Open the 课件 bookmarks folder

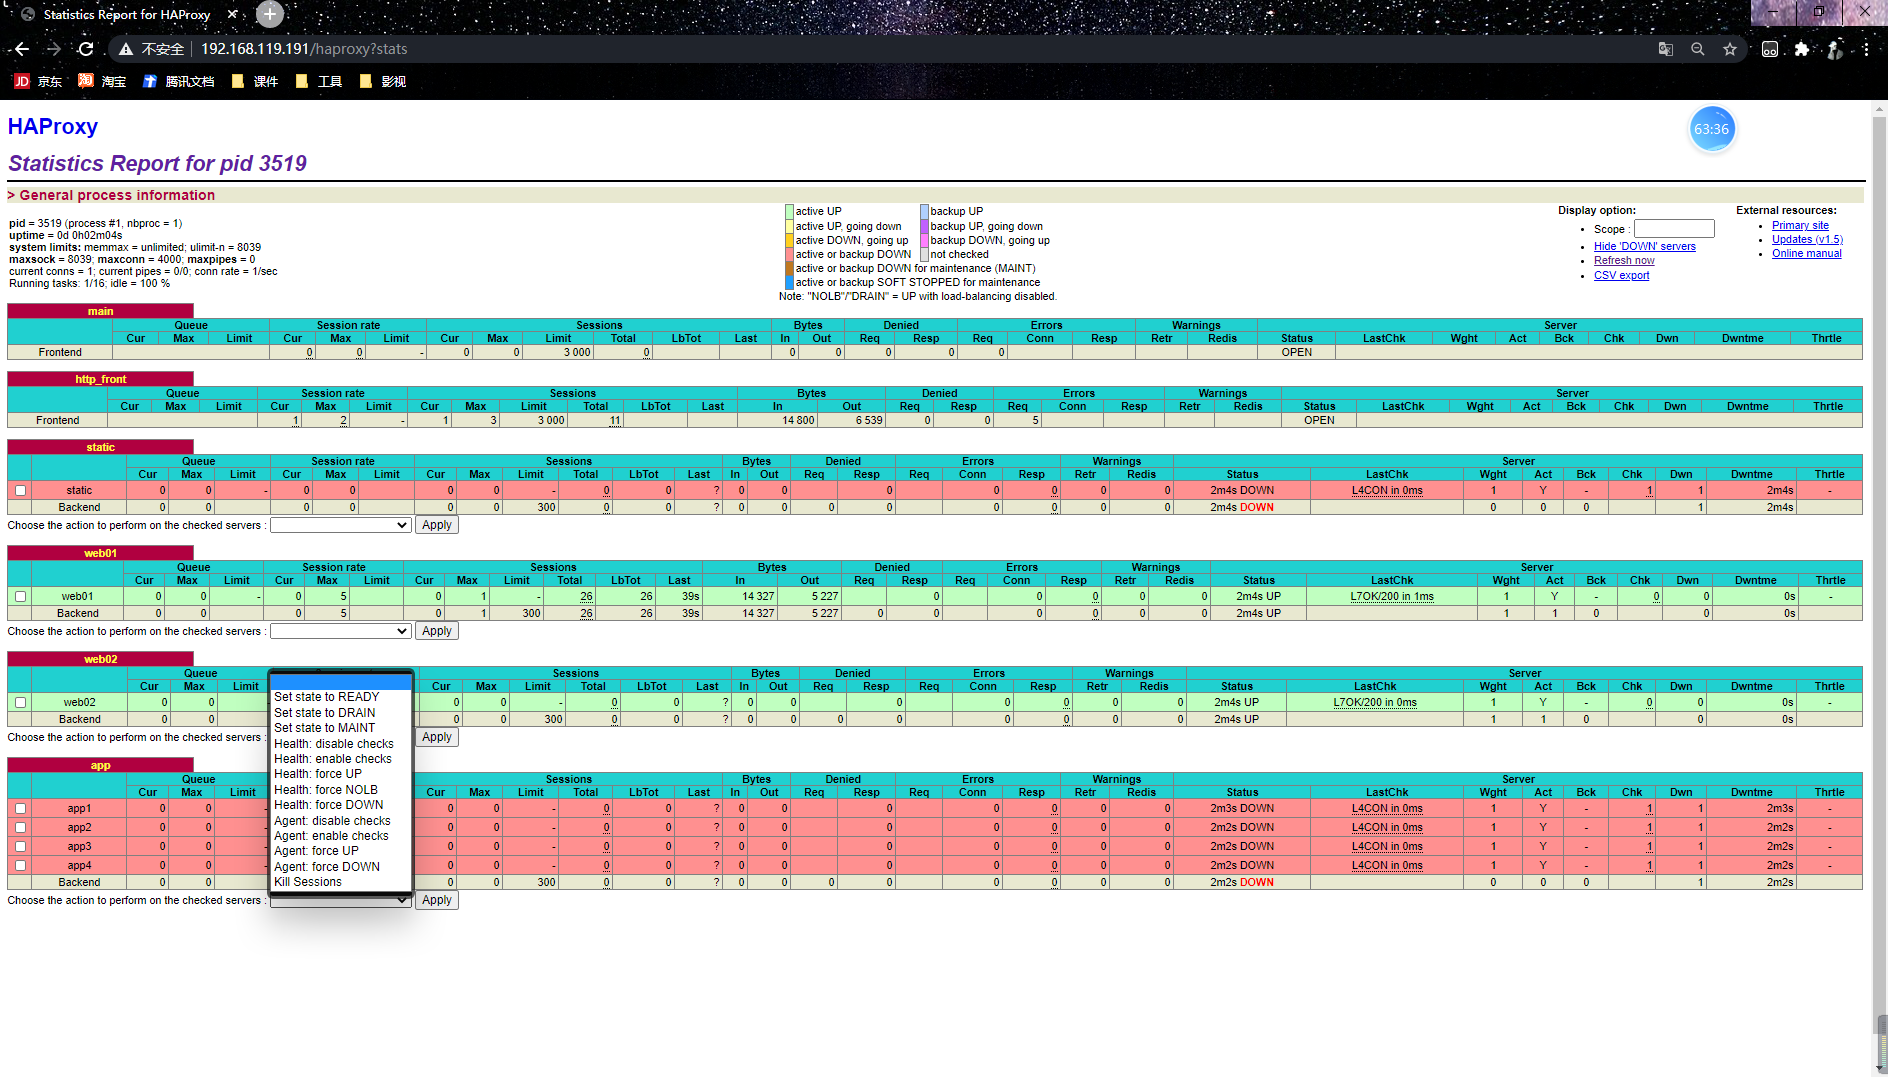[255, 81]
